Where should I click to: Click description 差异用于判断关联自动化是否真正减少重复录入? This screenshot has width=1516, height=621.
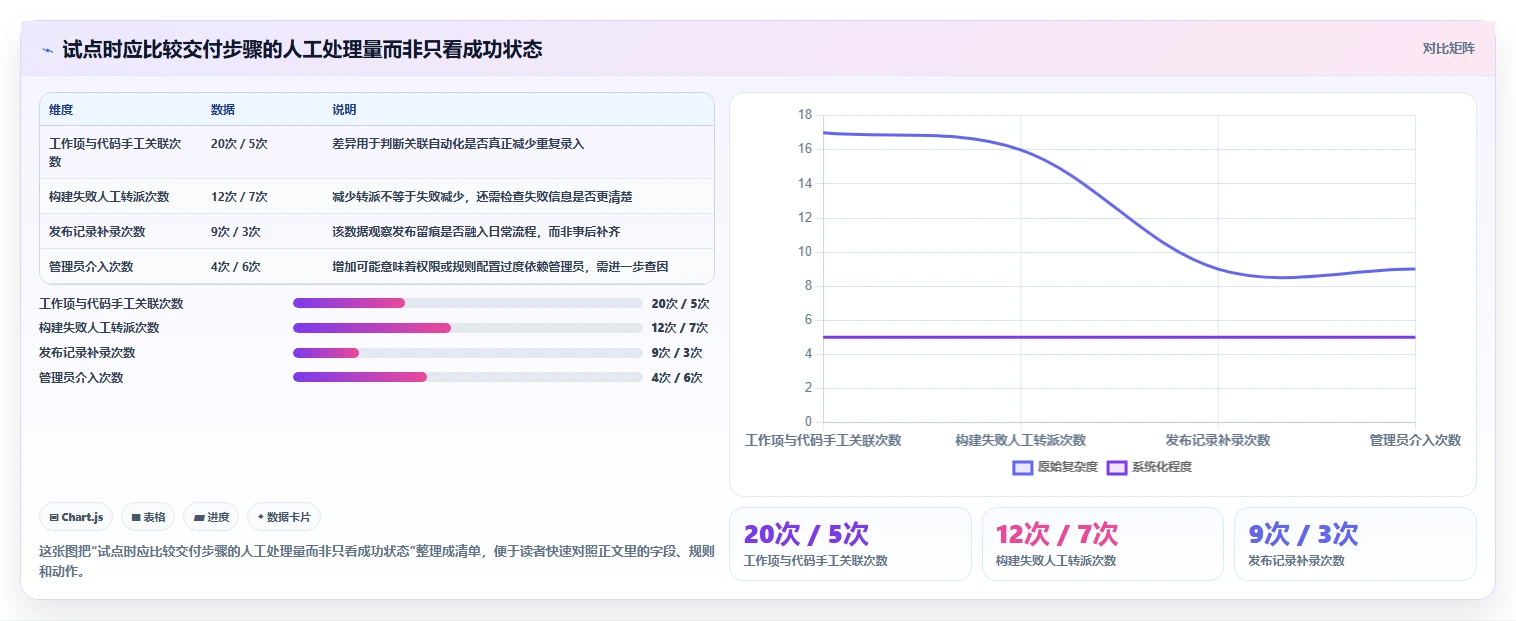[x=458, y=144]
